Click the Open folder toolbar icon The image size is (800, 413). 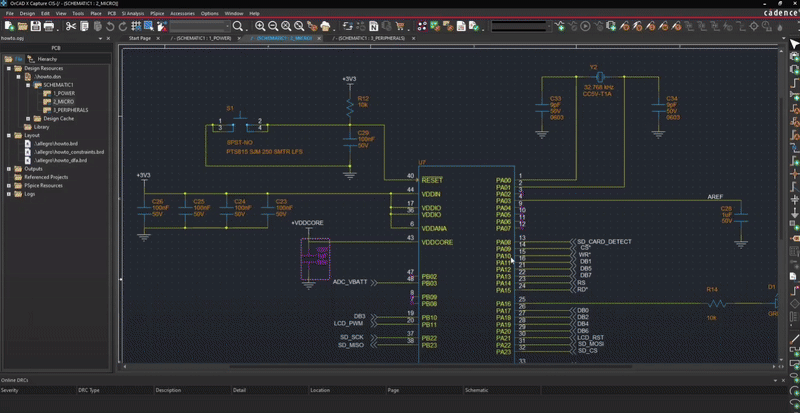(x=22, y=26)
